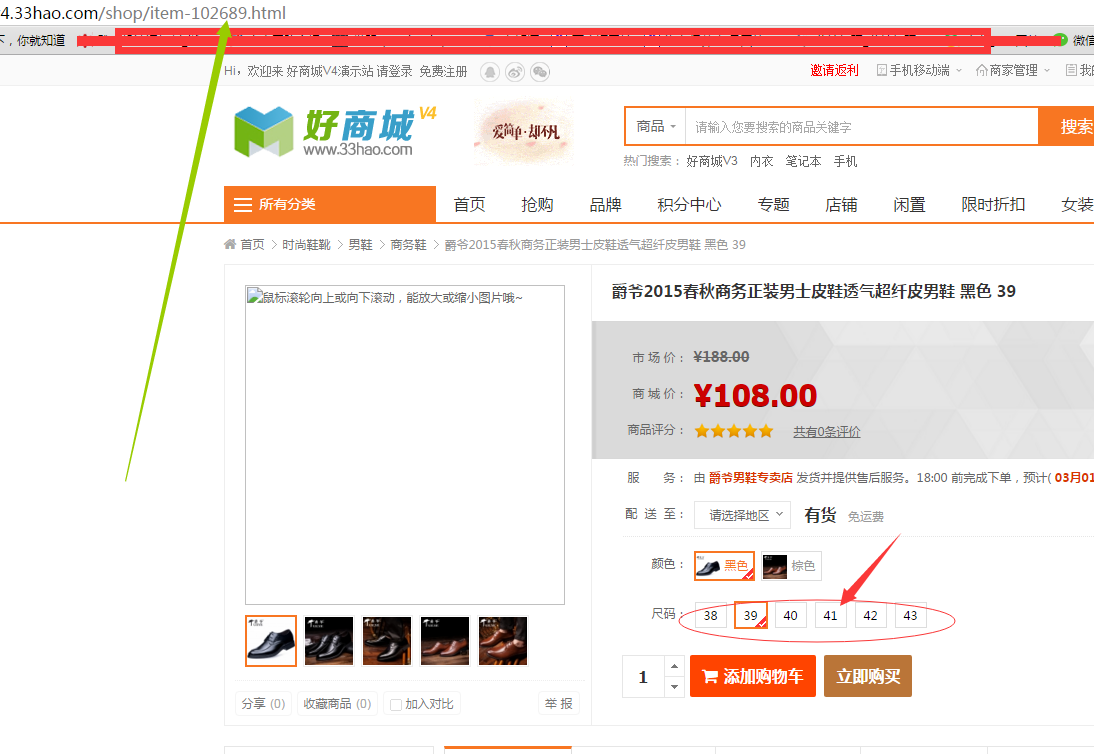Select size 43

(x=911, y=615)
